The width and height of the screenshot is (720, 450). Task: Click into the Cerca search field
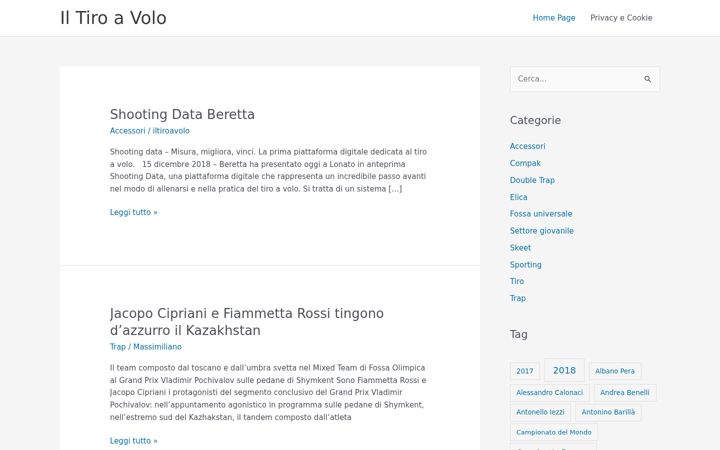pyautogui.click(x=585, y=79)
